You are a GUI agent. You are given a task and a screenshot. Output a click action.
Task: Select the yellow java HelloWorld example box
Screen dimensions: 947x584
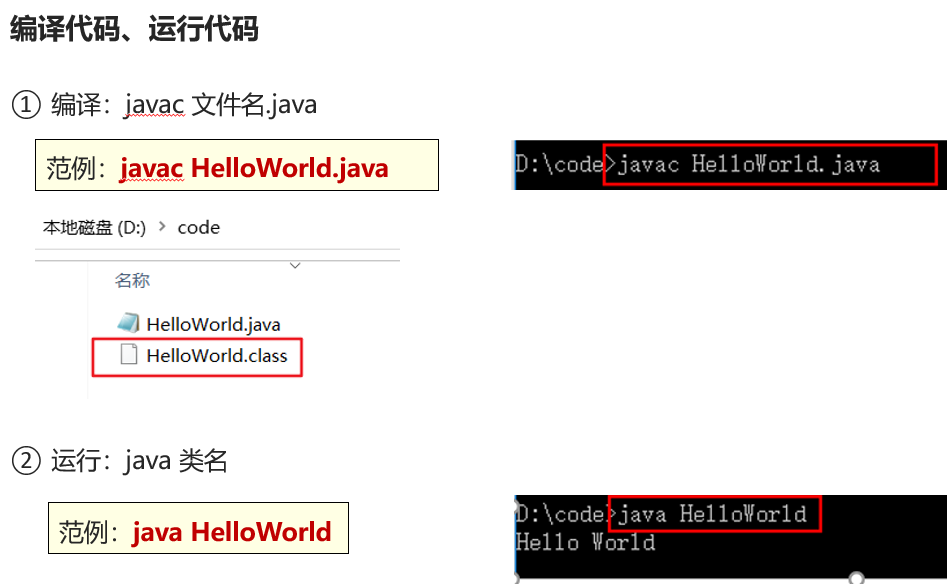click(198, 529)
